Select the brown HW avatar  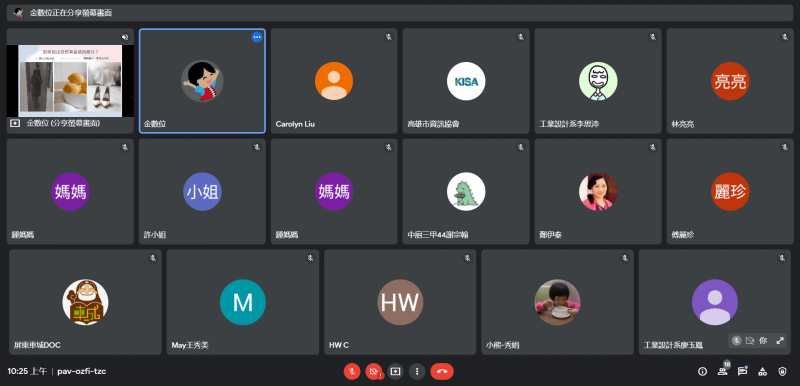coord(400,302)
